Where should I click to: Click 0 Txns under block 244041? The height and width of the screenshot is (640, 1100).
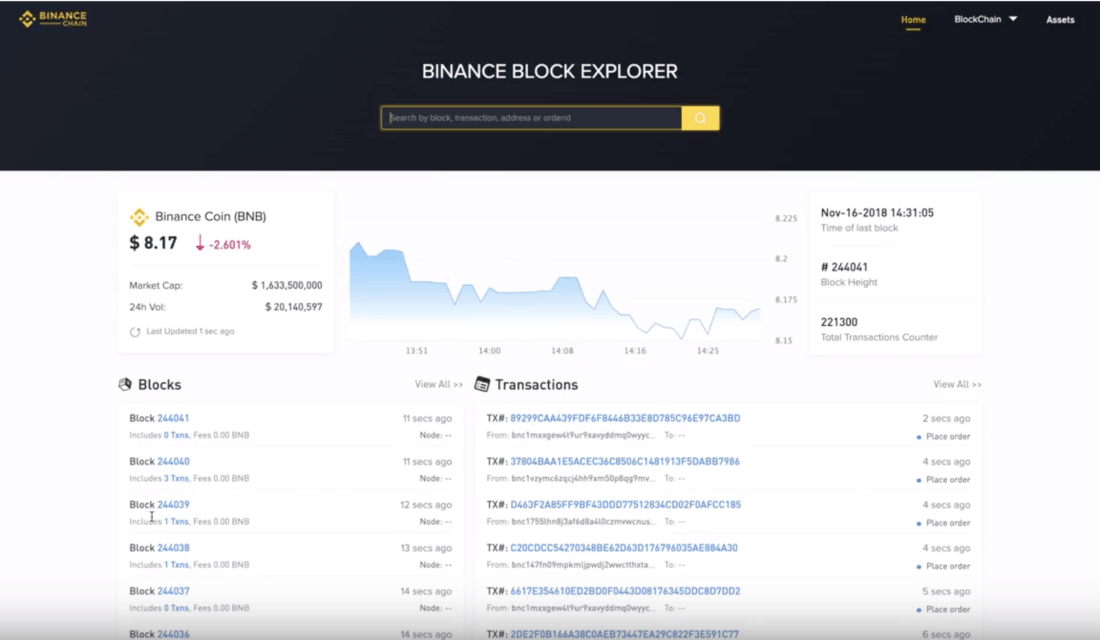pyautogui.click(x=176, y=435)
